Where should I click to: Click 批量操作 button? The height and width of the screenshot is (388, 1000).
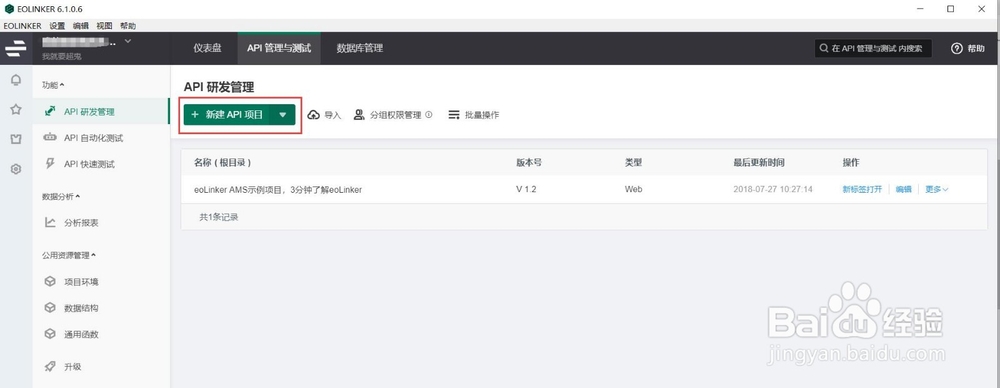click(x=474, y=115)
